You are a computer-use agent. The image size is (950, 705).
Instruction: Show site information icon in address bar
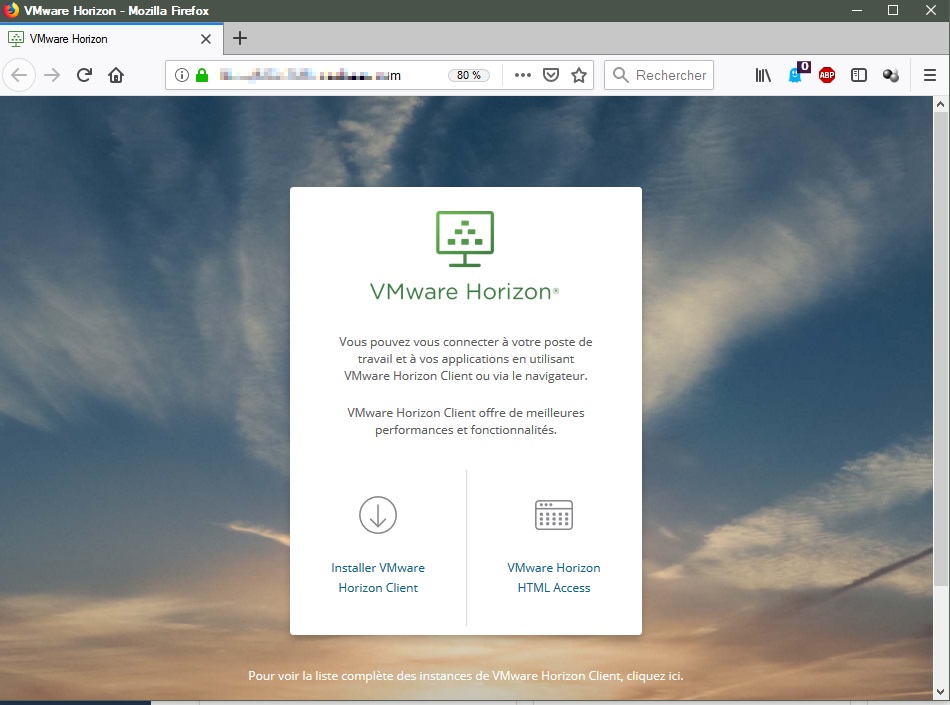point(181,75)
